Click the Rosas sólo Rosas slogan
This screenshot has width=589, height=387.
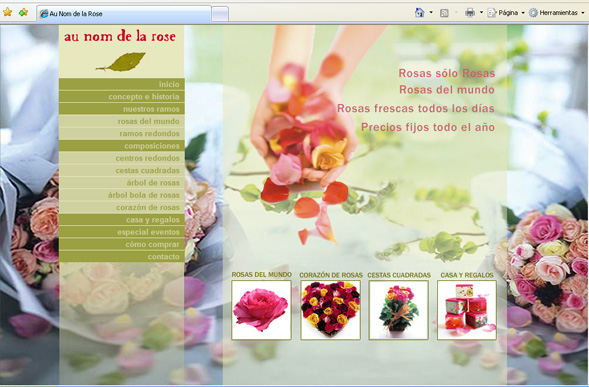click(x=447, y=73)
